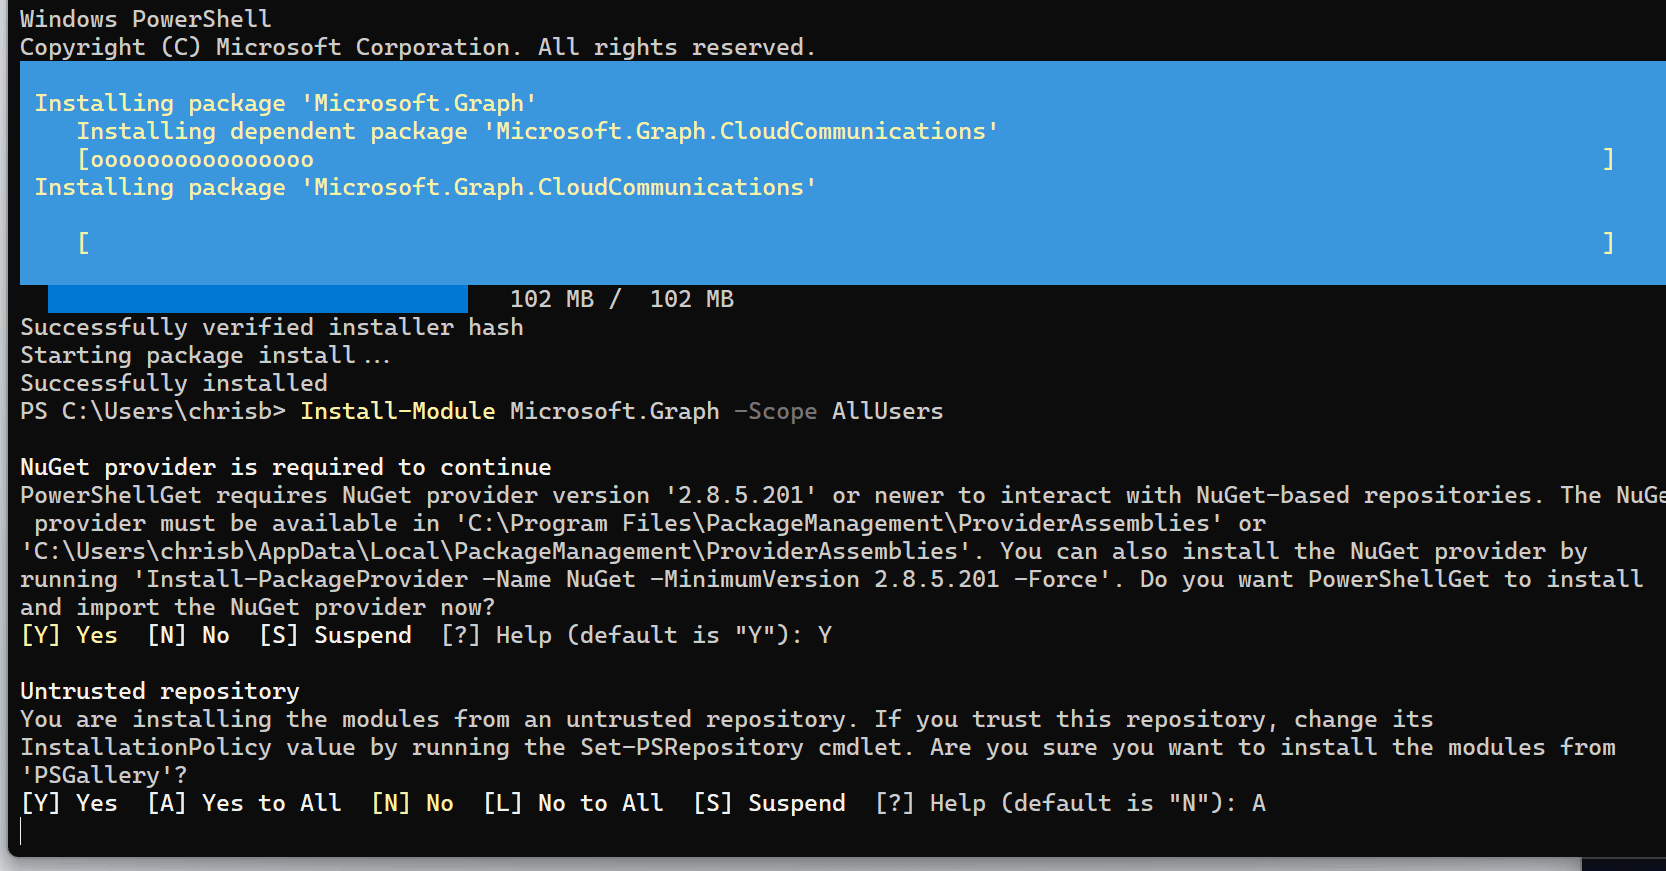
Task: Click the '-Scope' parameter in the command
Action: click(775, 411)
